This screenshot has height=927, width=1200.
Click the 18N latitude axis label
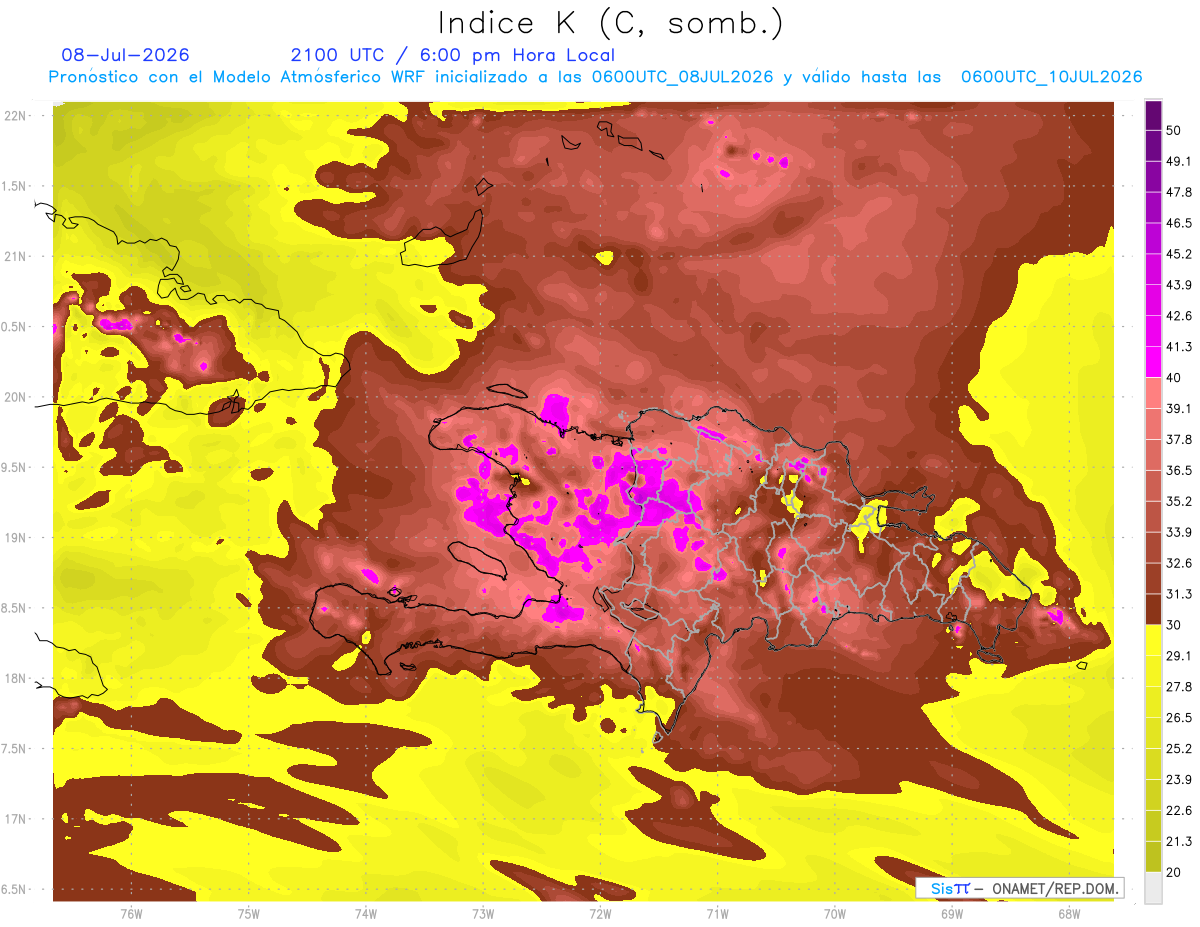[17, 678]
